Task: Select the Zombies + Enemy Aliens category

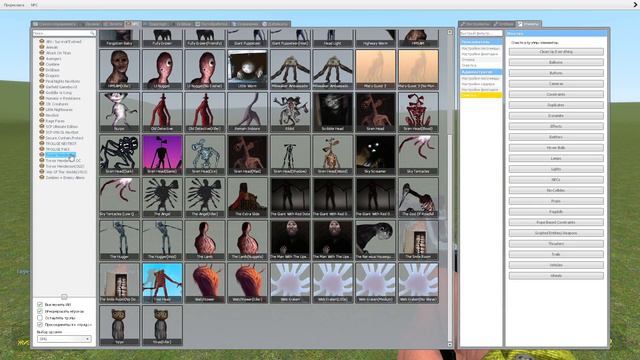Action: 65,178
